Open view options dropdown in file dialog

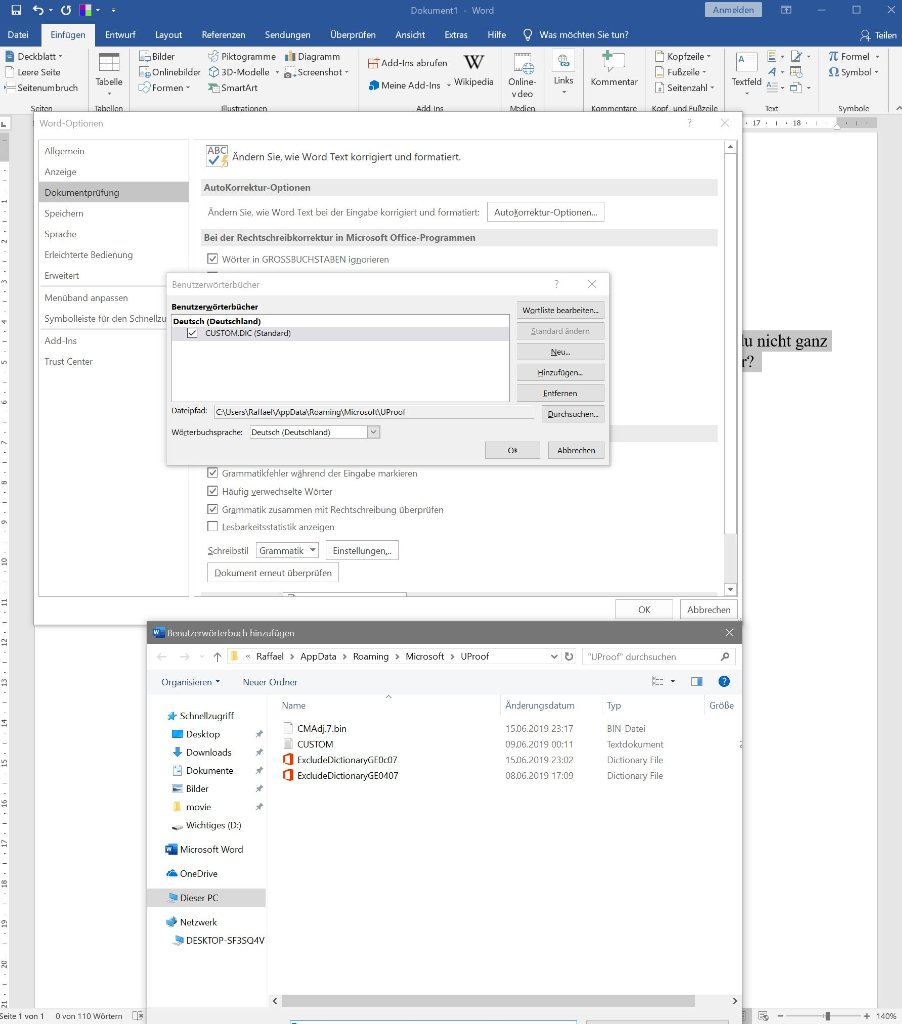coord(673,682)
